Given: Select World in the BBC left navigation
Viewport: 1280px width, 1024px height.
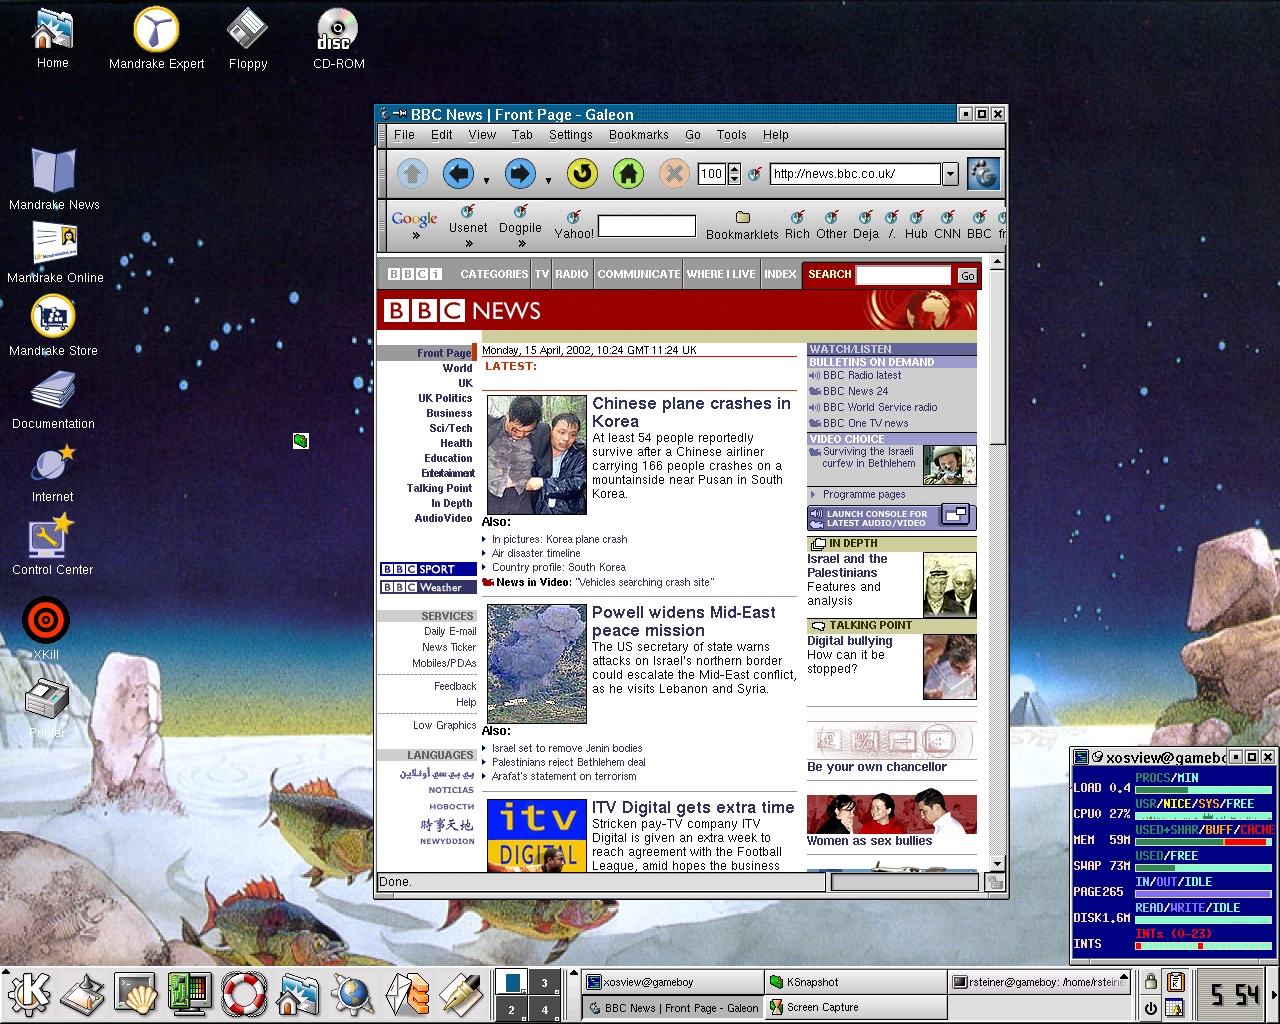Looking at the screenshot, I should coord(457,368).
